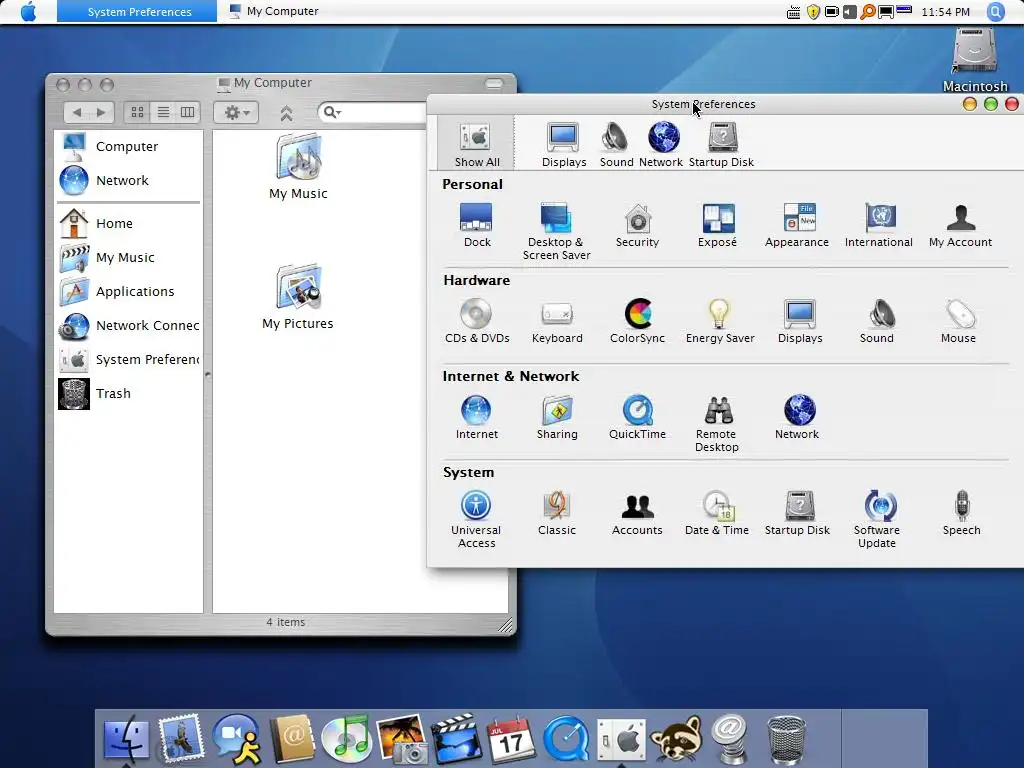1024x768 pixels.
Task: Click the My Computer search field
Action: coord(372,112)
